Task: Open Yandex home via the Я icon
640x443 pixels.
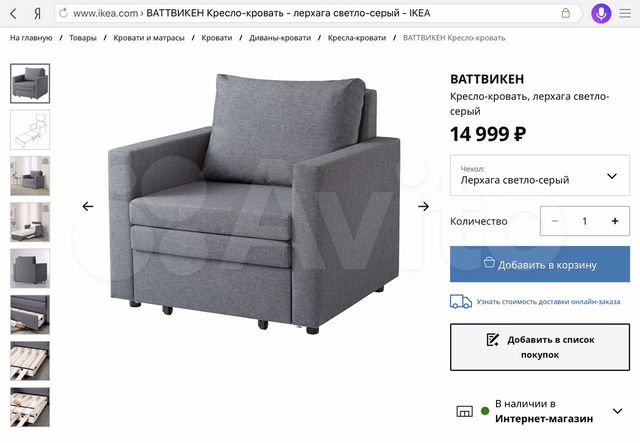Action: tap(37, 13)
